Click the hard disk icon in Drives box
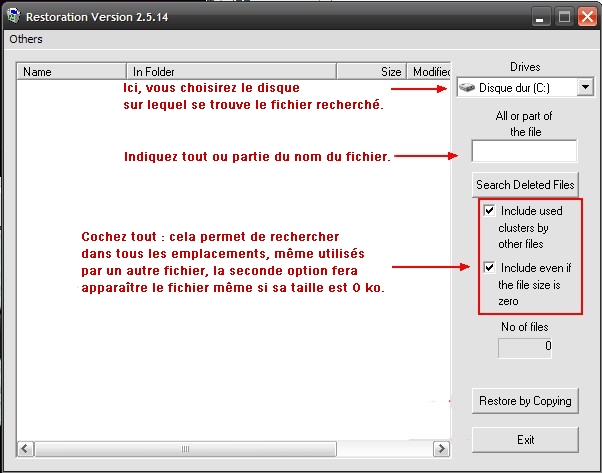 pyautogui.click(x=467, y=88)
